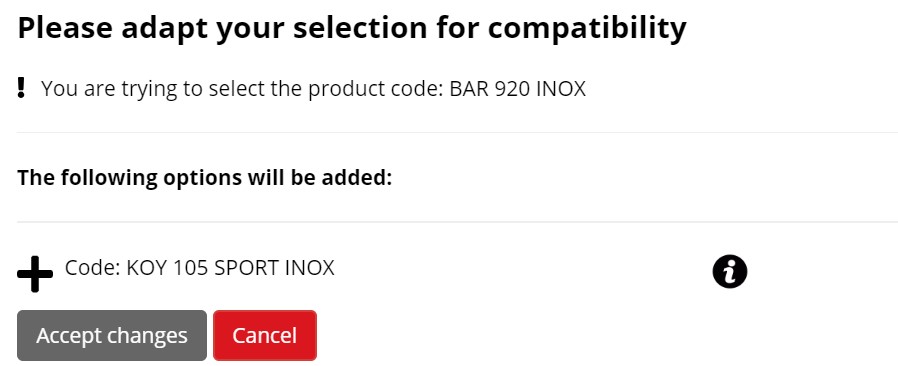Cancel the compatibility adaptation

click(265, 336)
